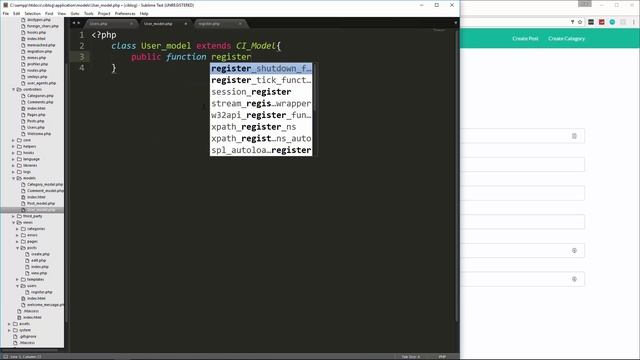640x360 pixels.
Task: Click Create Post link in browser
Action: [525, 38]
